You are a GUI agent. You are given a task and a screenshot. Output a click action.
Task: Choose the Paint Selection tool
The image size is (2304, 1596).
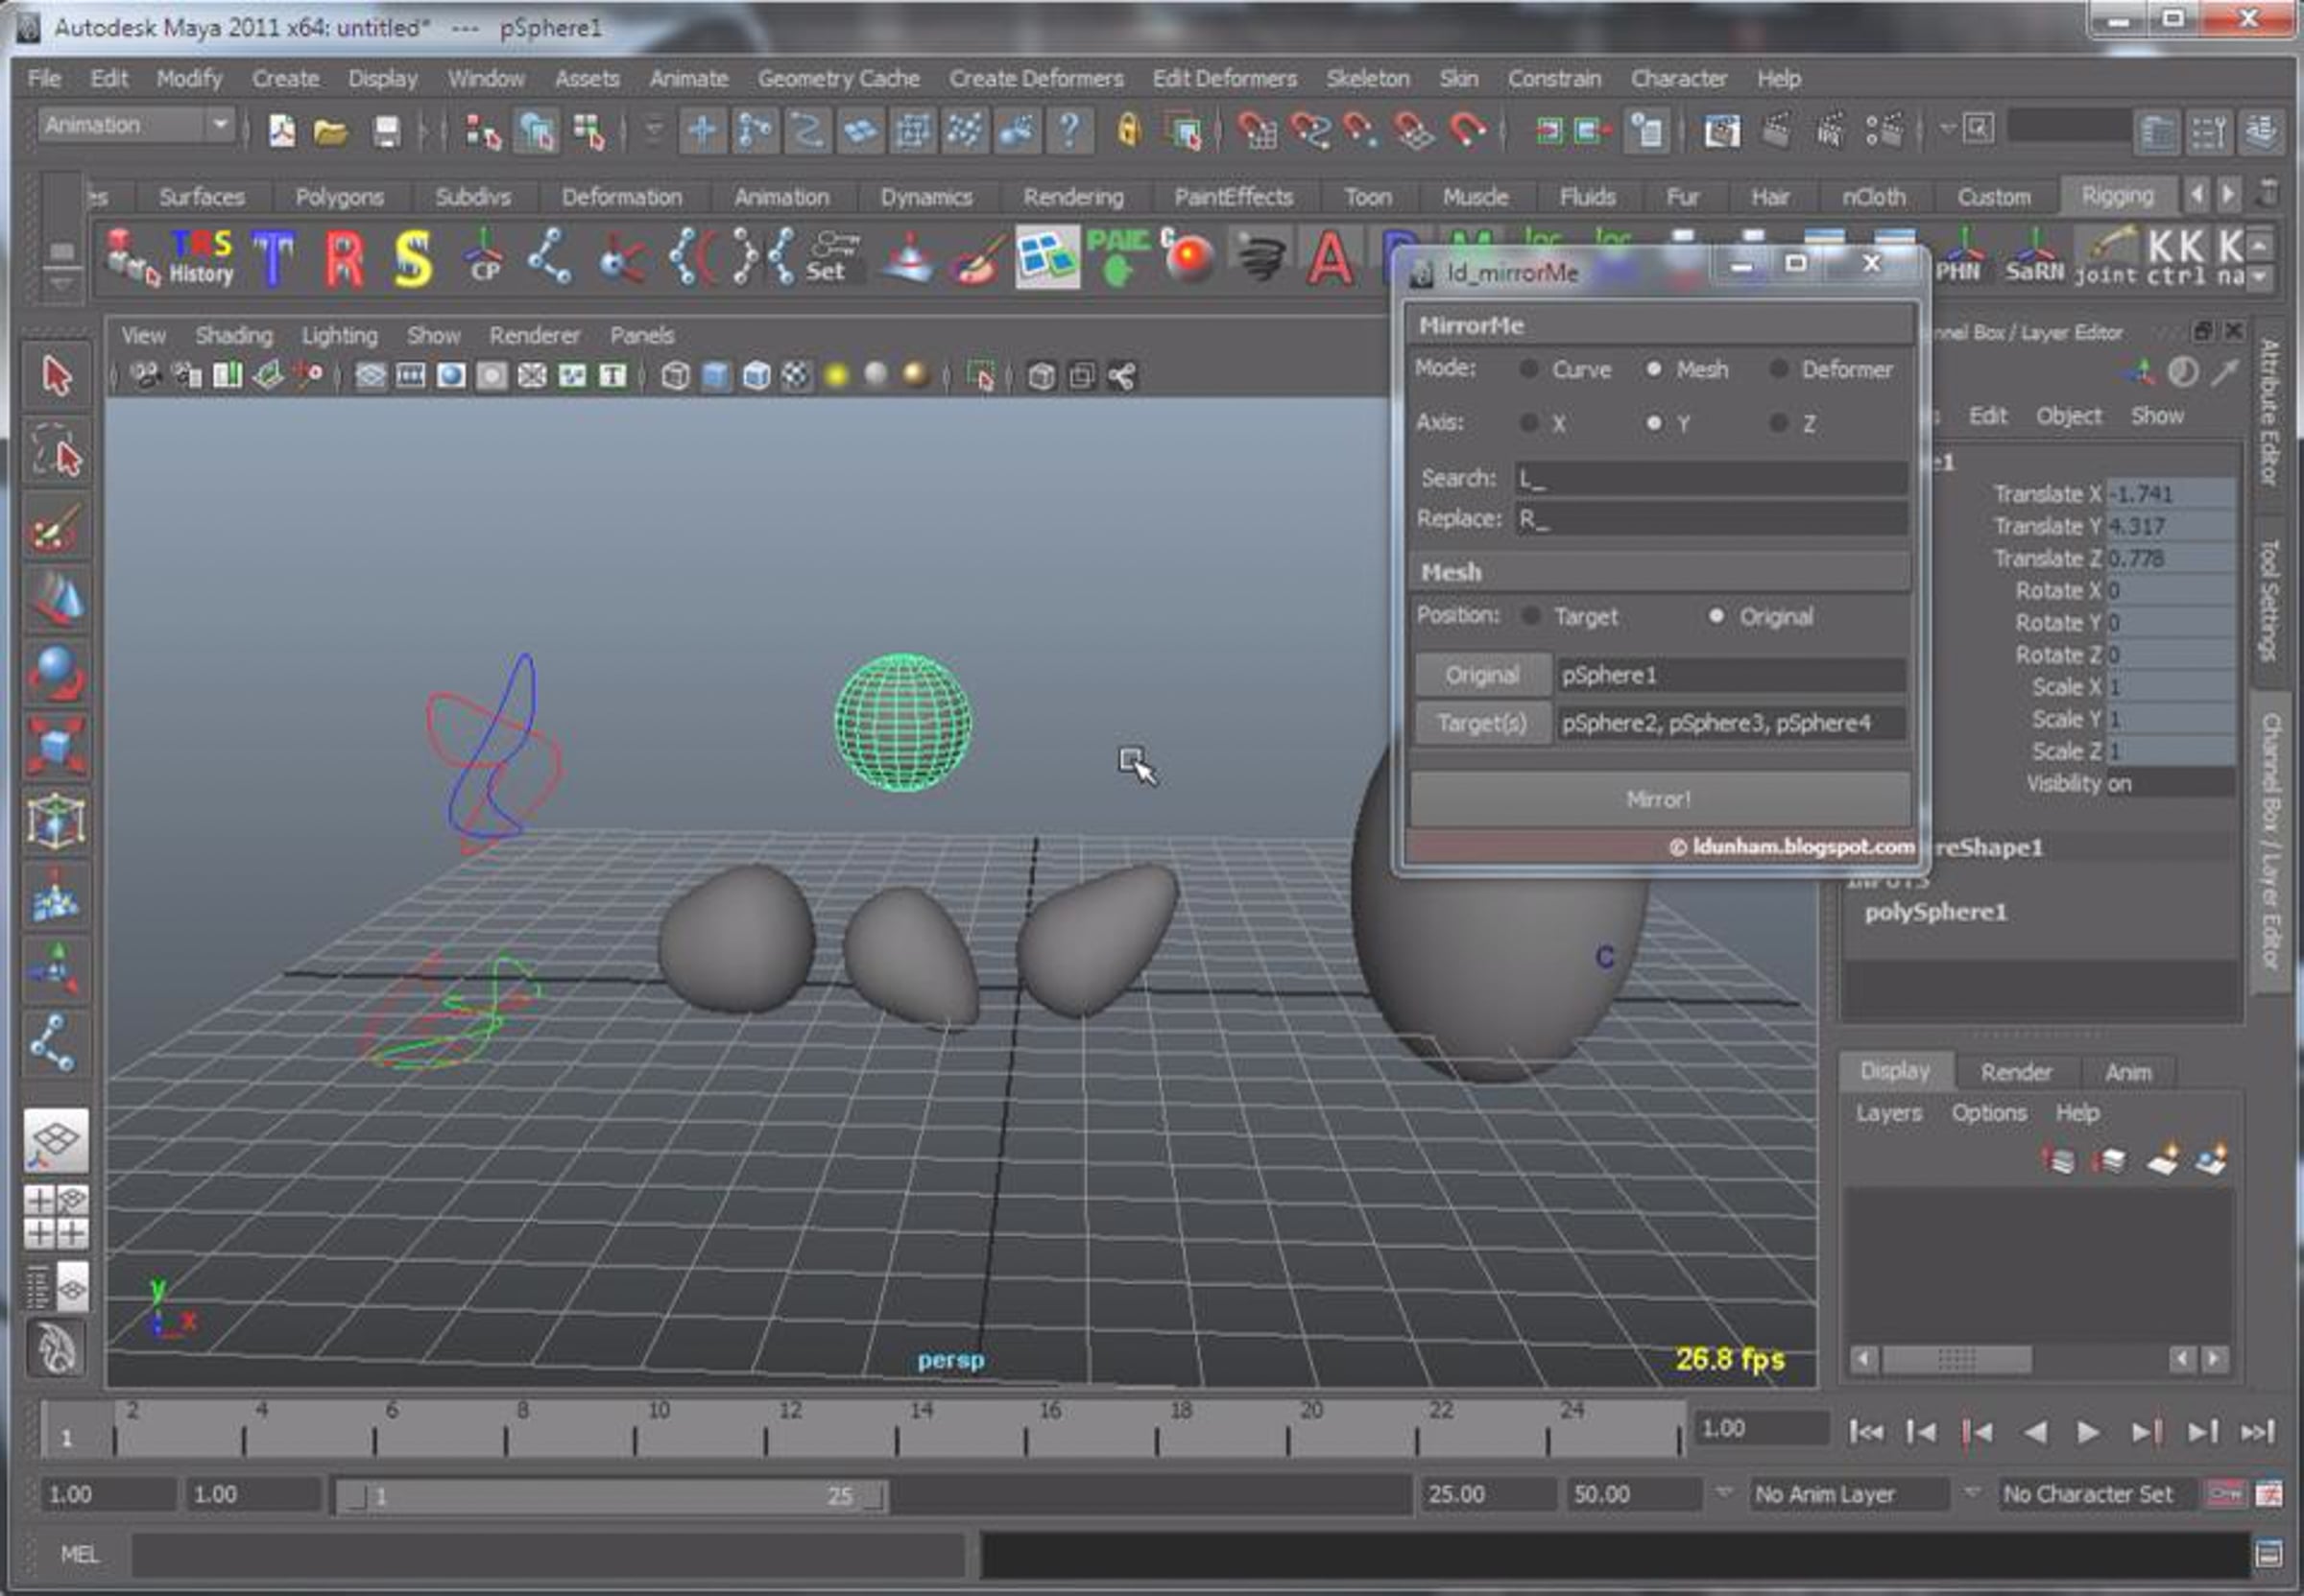pyautogui.click(x=56, y=526)
